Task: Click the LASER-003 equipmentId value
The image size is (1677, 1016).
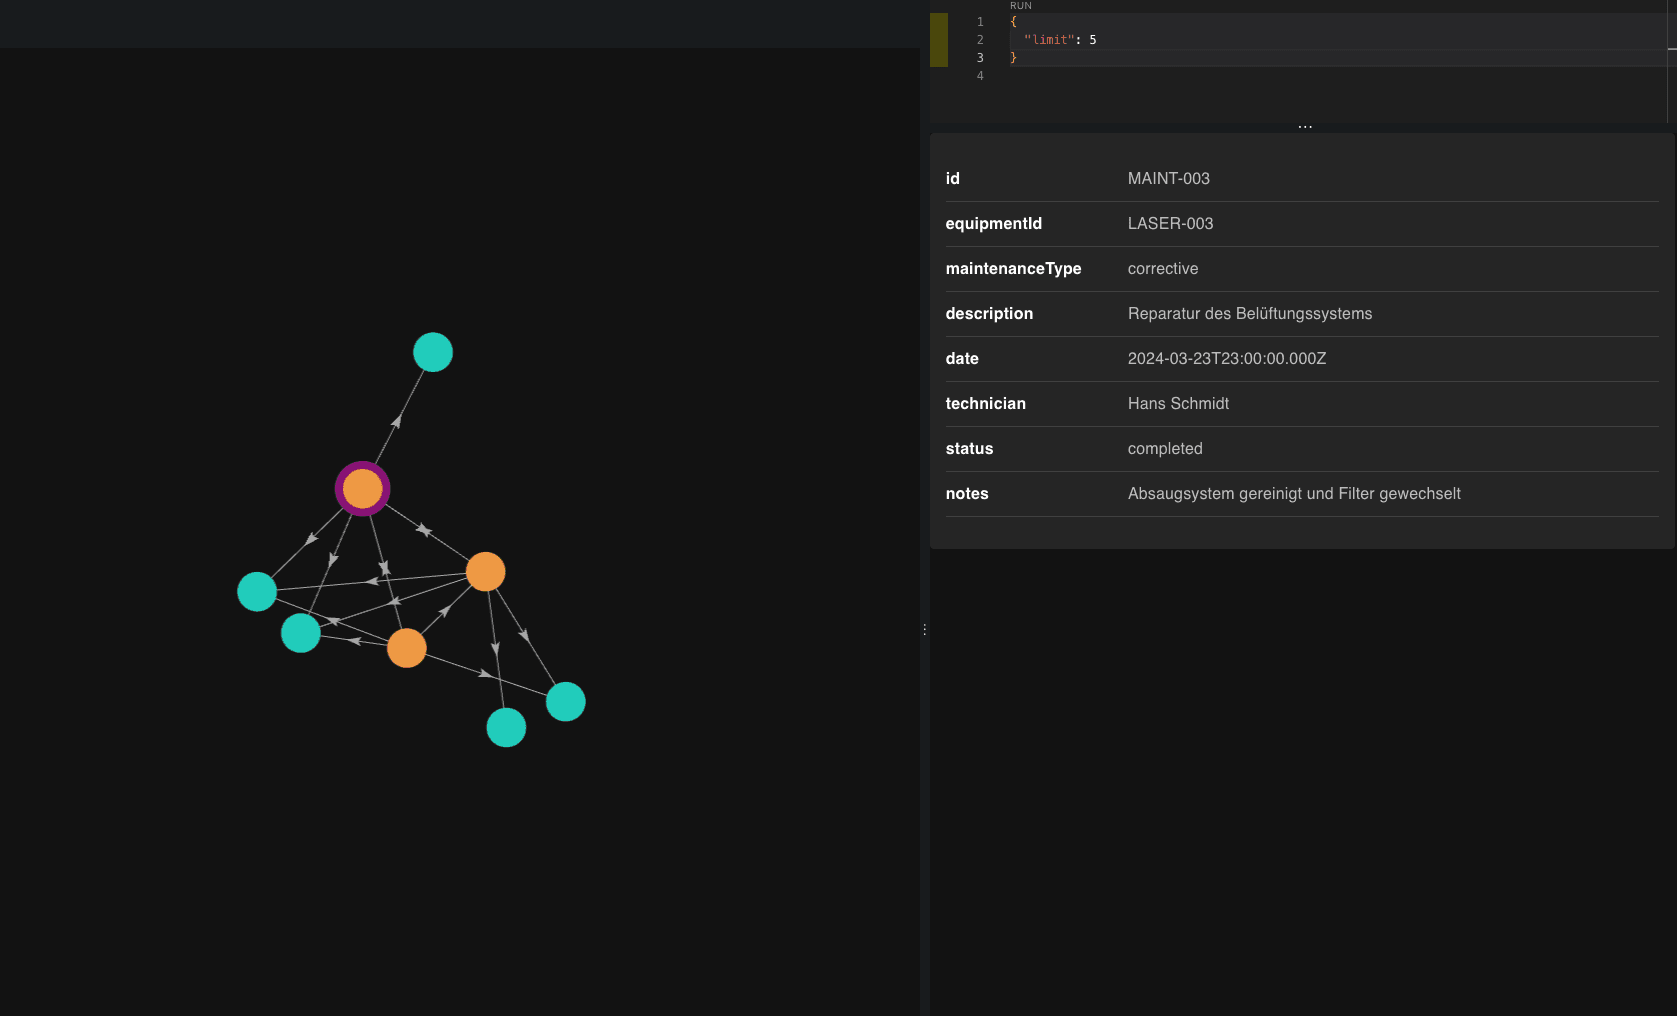Action: (1170, 224)
